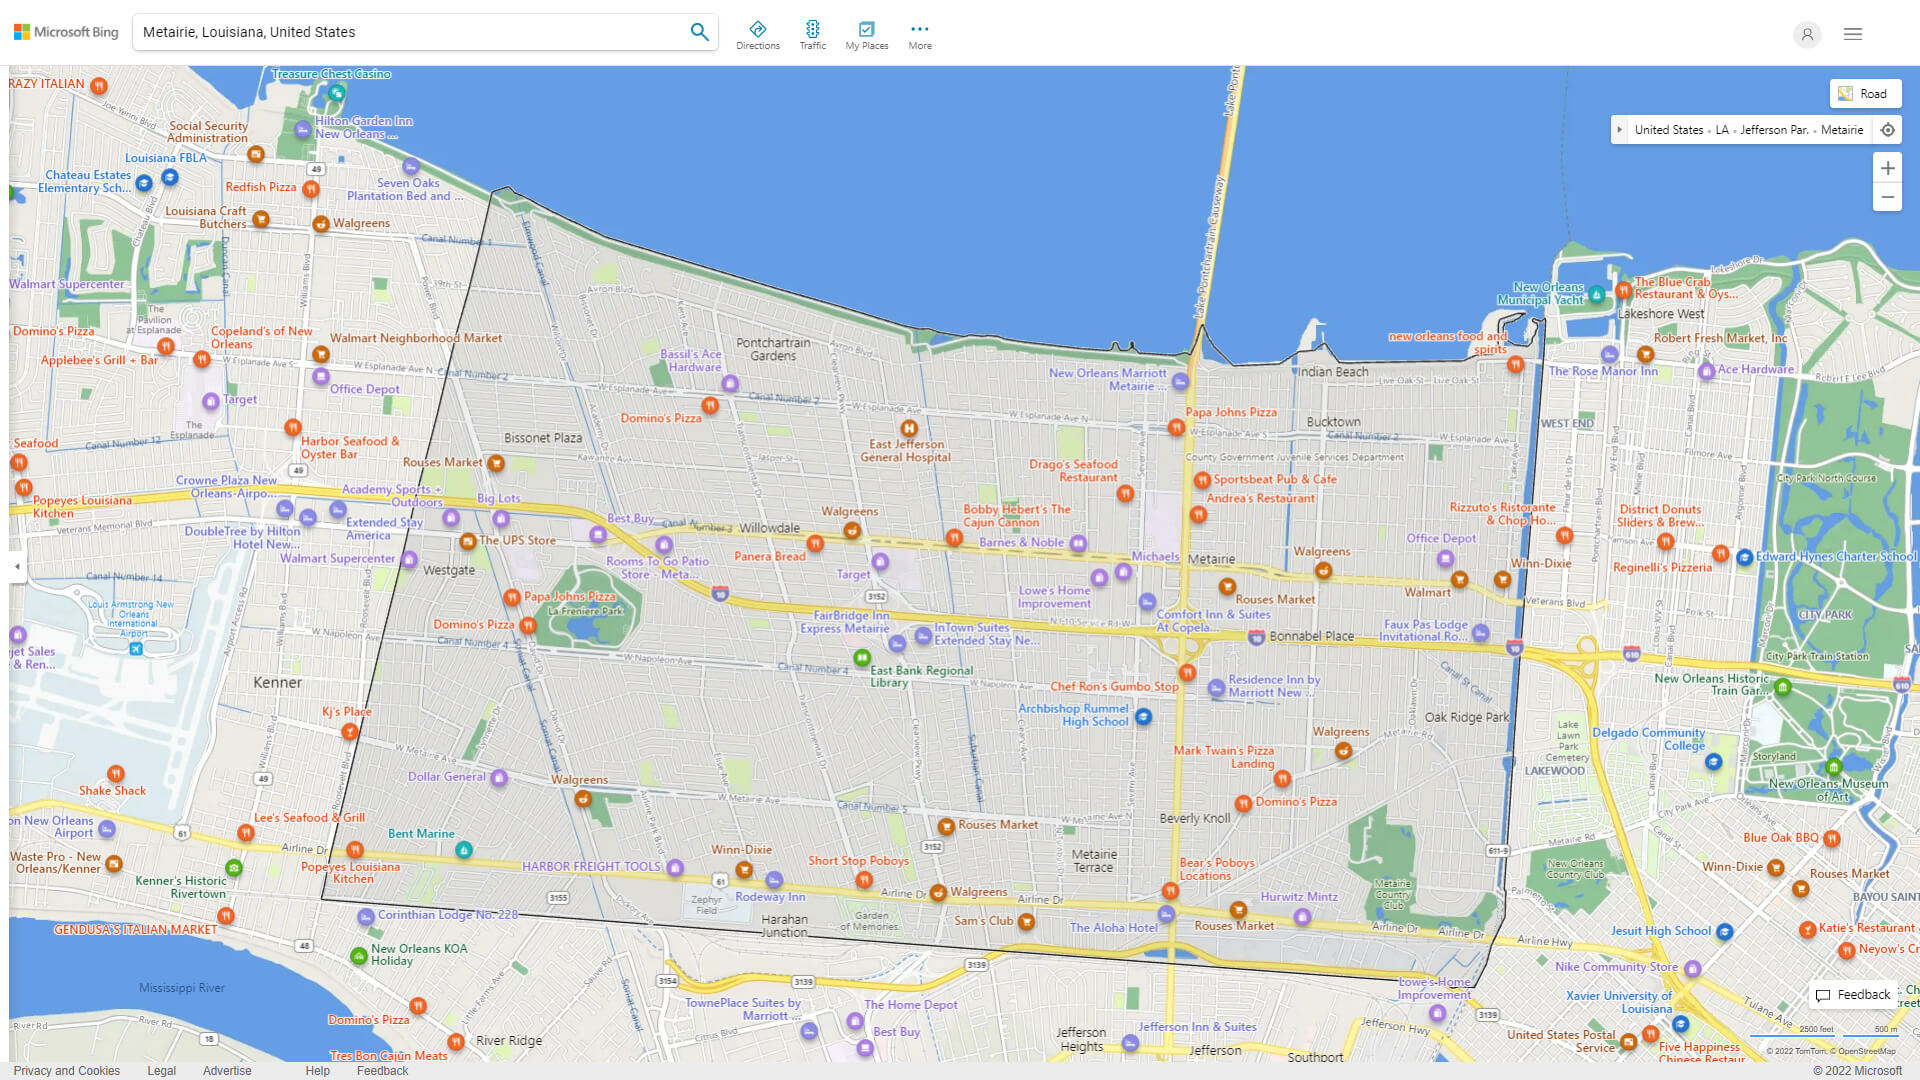
Task: Use the locate-me icon near the breadcrumb
Action: [x=1888, y=129]
